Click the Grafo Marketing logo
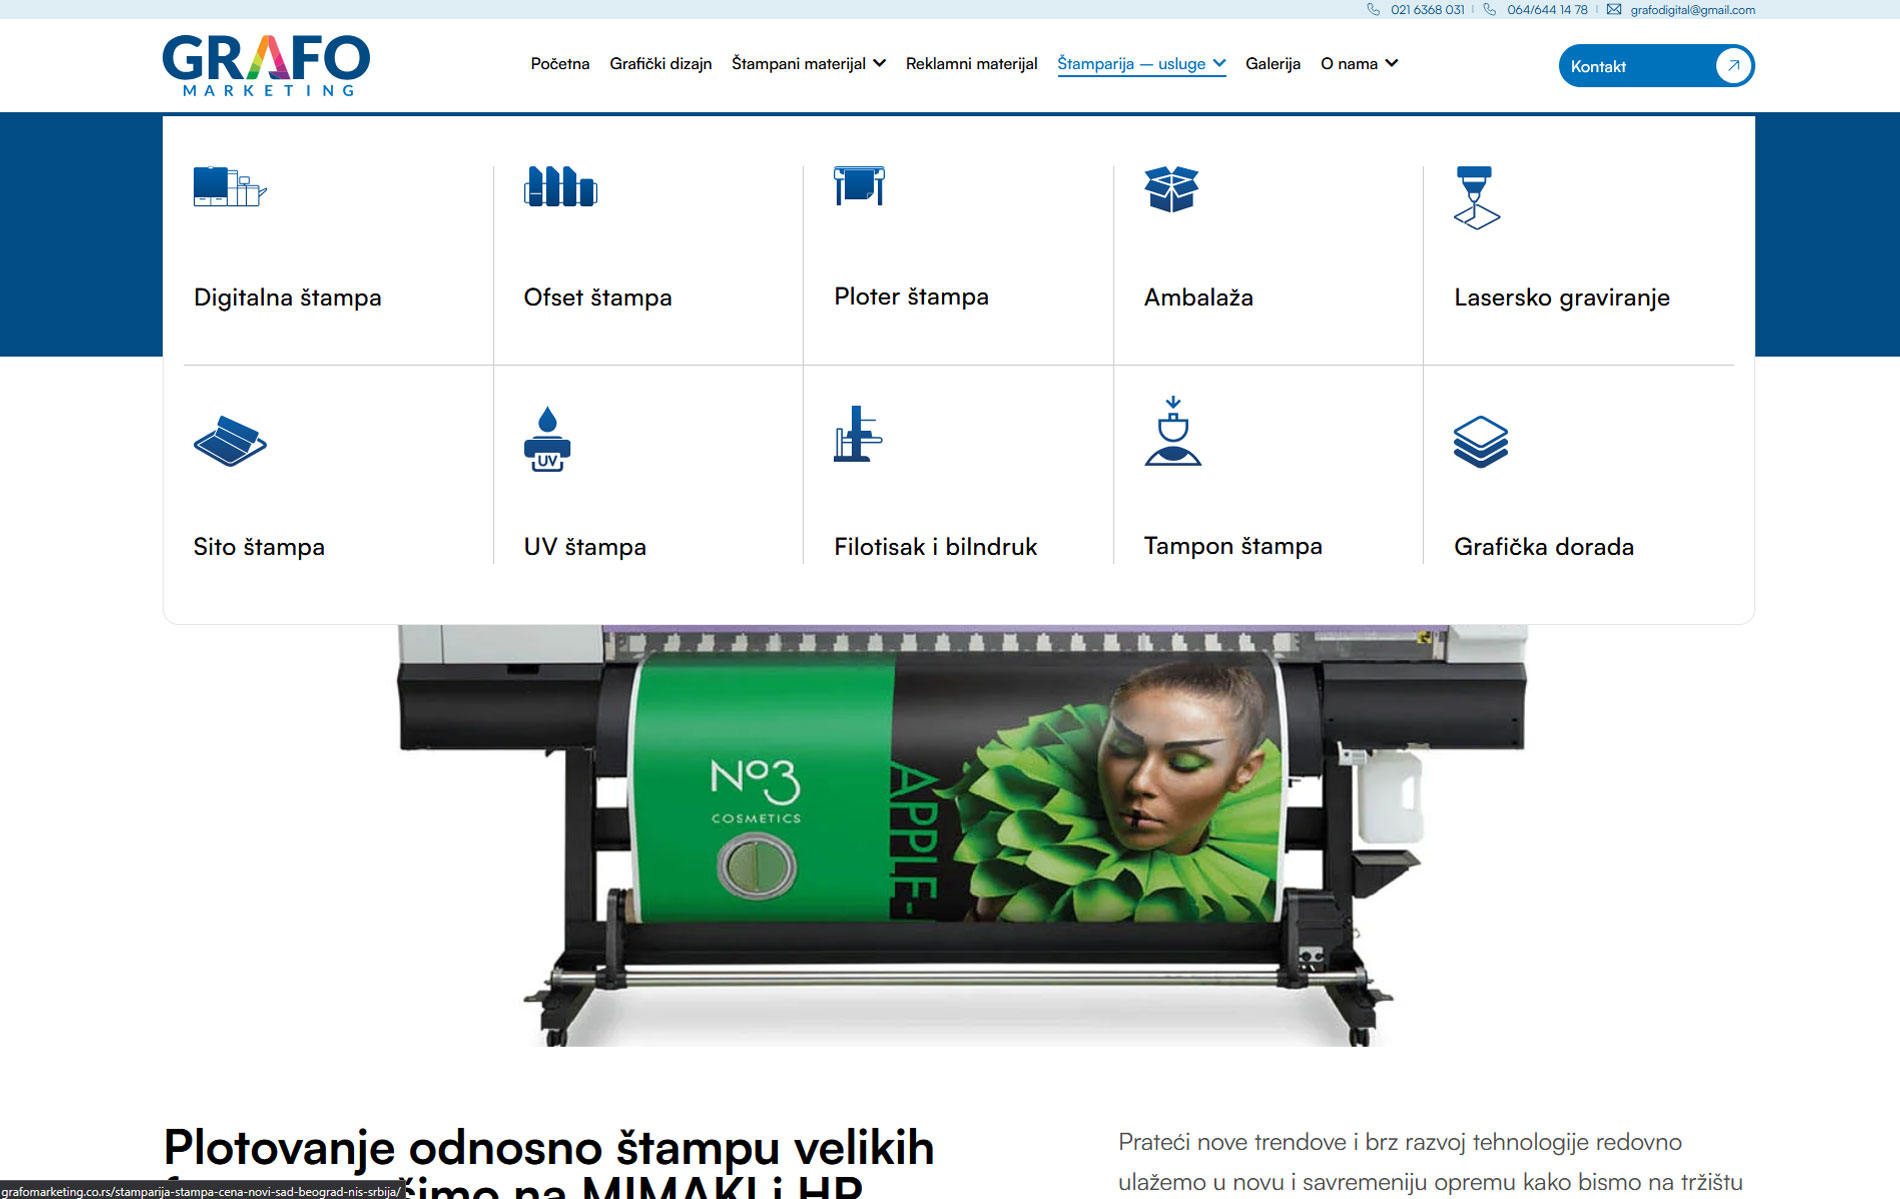 tap(266, 66)
